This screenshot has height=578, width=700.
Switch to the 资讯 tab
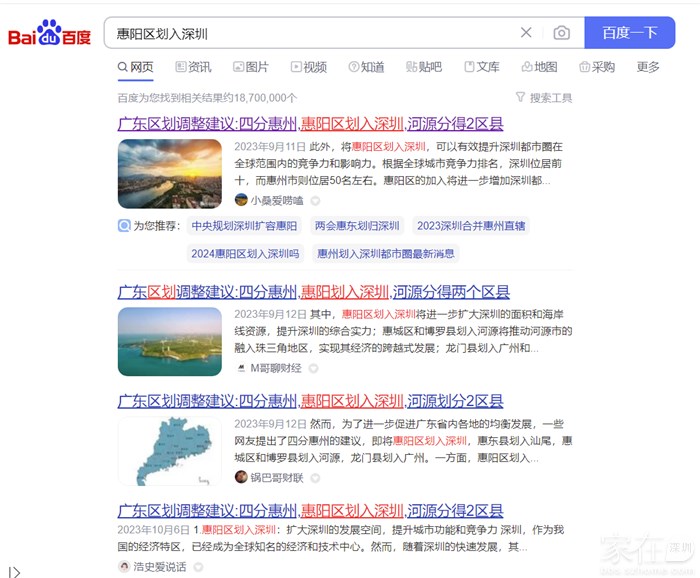[x=193, y=67]
